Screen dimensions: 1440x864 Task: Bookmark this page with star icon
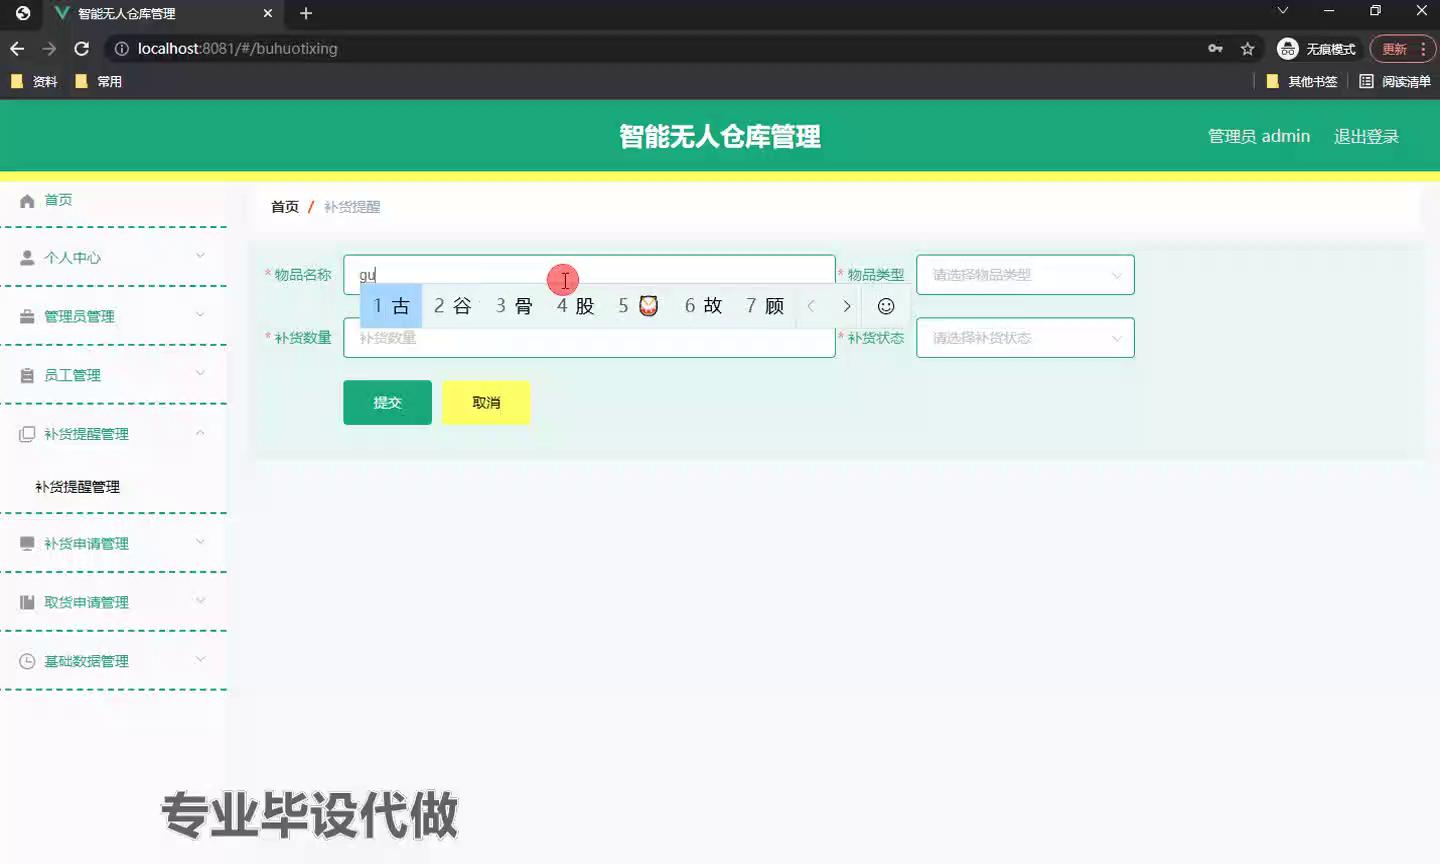pos(1247,49)
